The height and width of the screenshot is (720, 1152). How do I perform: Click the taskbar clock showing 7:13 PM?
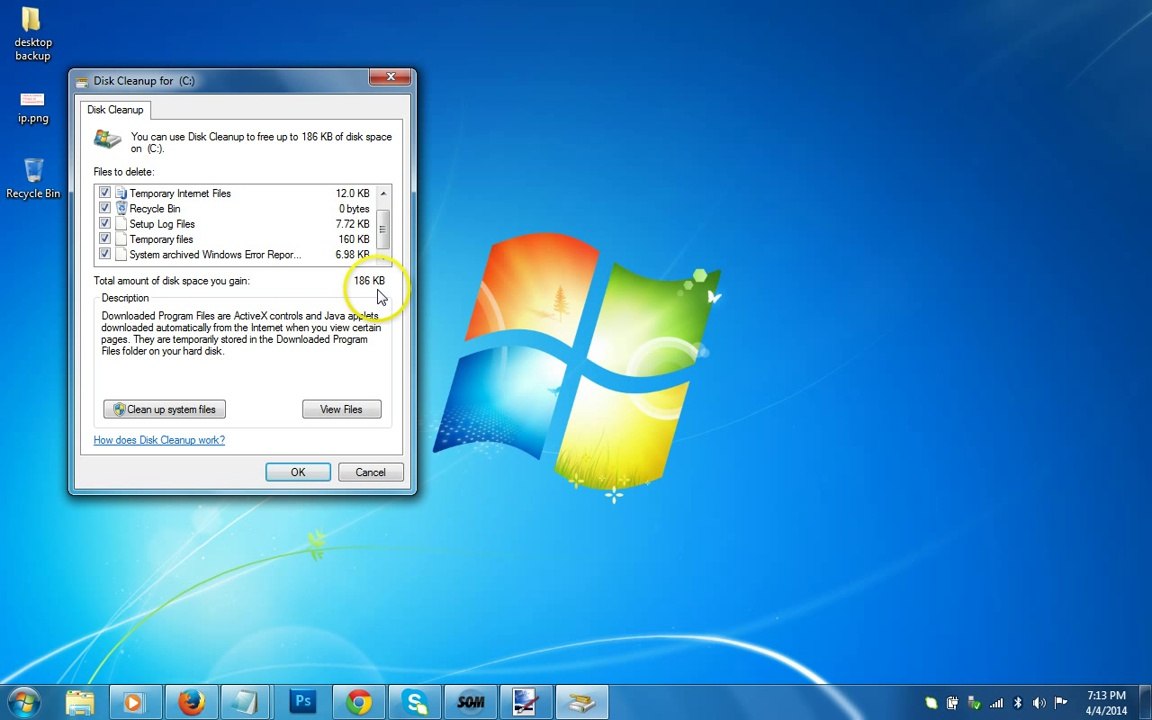[x=1106, y=703]
